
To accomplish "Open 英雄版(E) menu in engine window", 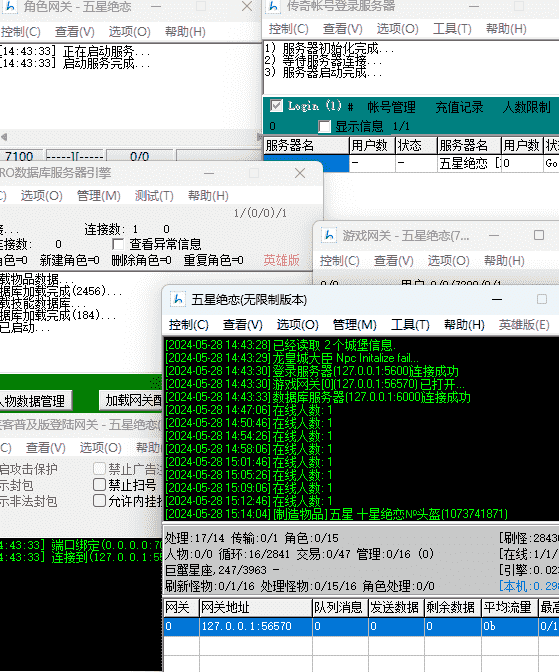I will coord(524,325).
